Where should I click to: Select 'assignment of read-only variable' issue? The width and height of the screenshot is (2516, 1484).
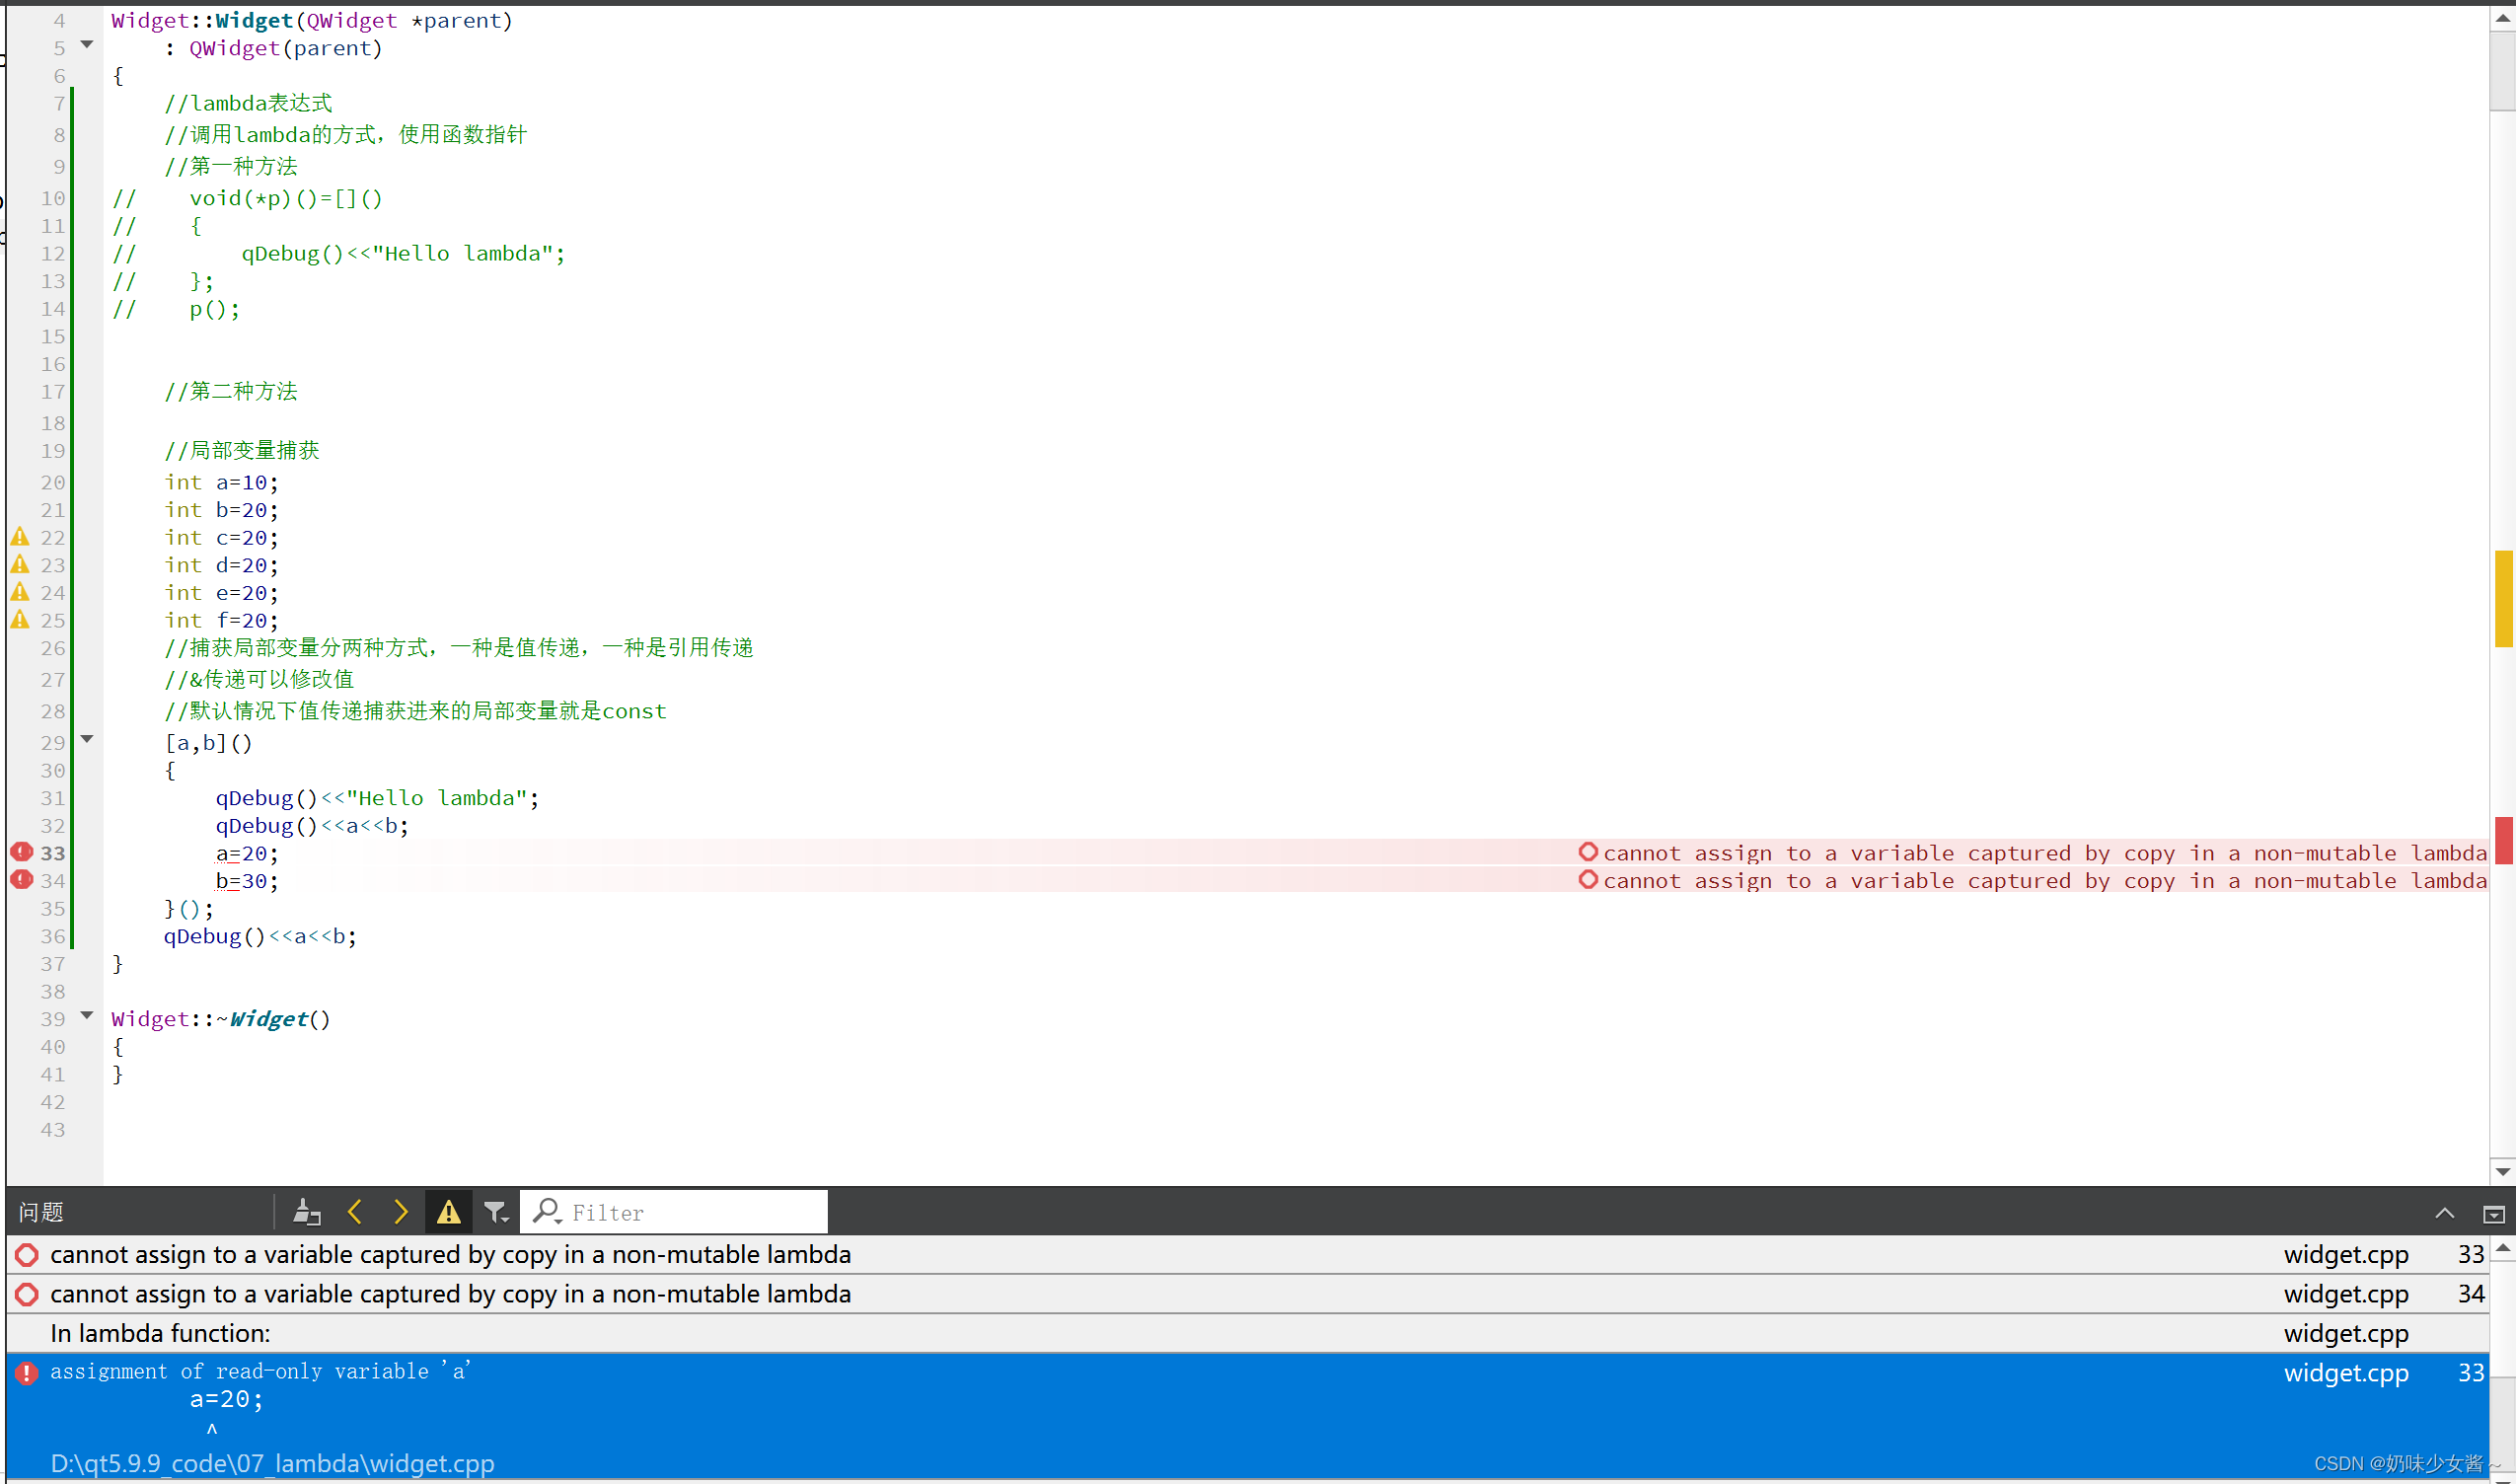(x=1247, y=1415)
